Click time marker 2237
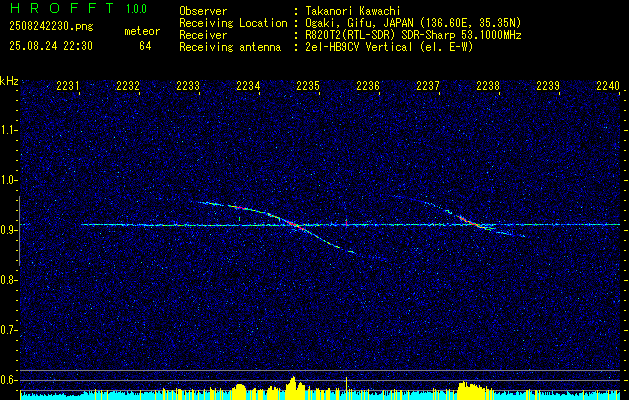The image size is (629, 400). click(428, 86)
